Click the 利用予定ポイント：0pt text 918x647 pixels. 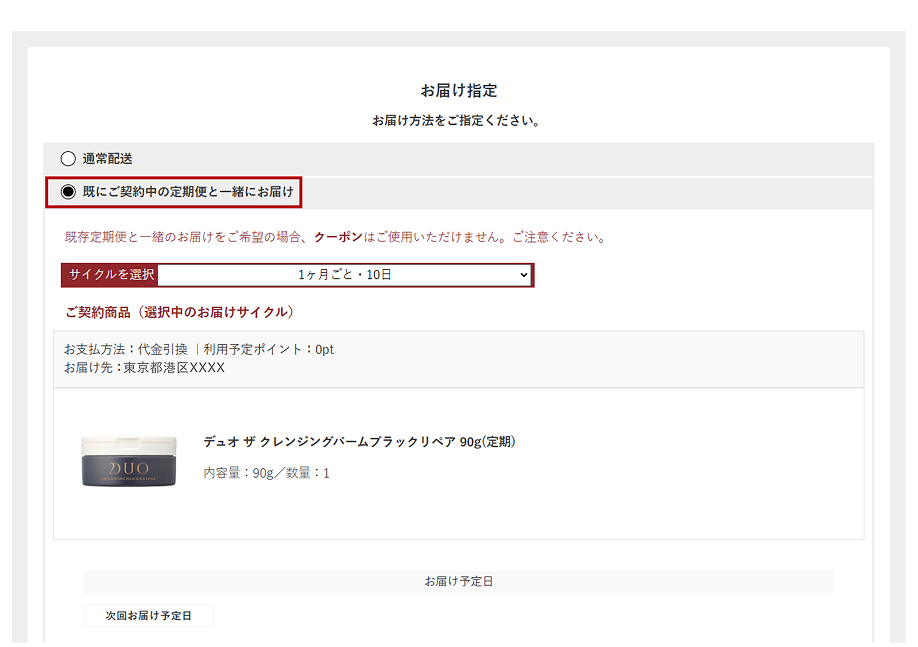pyautogui.click(x=268, y=350)
